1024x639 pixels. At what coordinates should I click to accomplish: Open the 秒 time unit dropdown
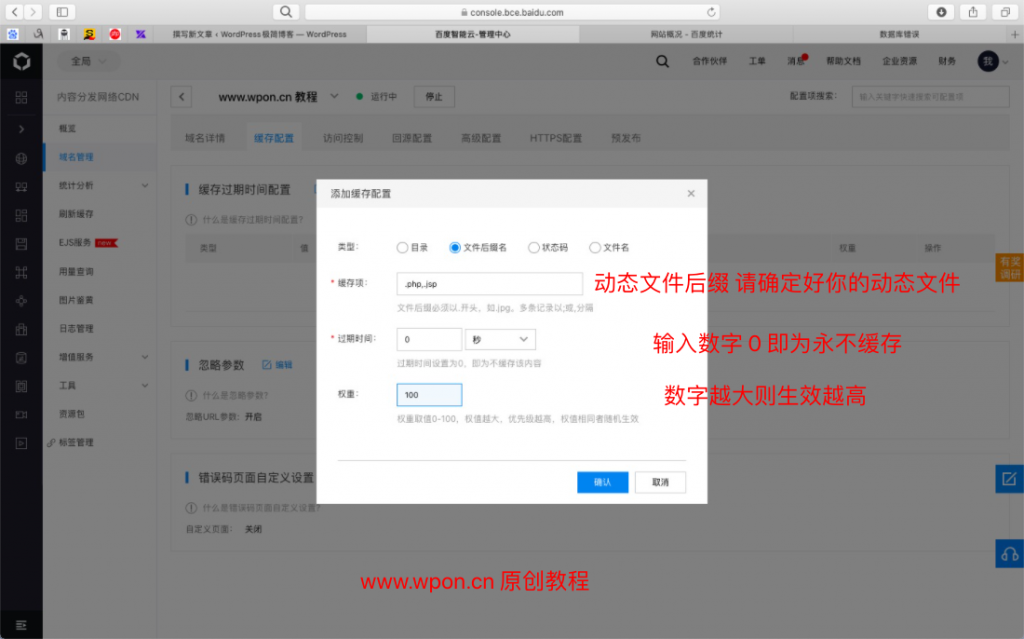(500, 340)
